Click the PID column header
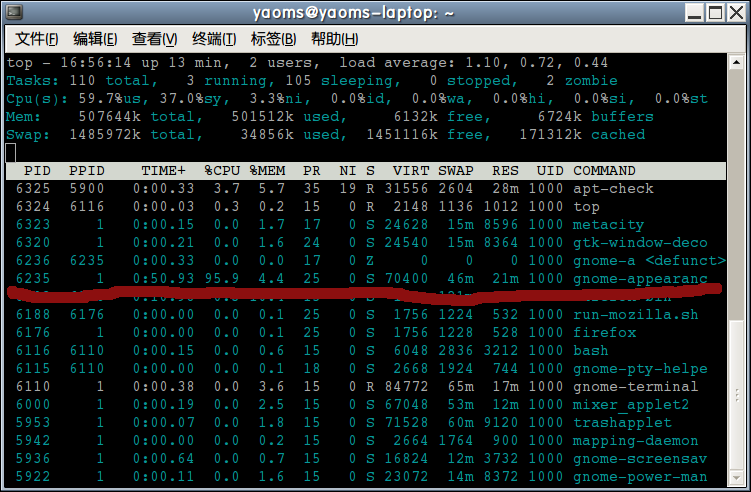 click(37, 171)
